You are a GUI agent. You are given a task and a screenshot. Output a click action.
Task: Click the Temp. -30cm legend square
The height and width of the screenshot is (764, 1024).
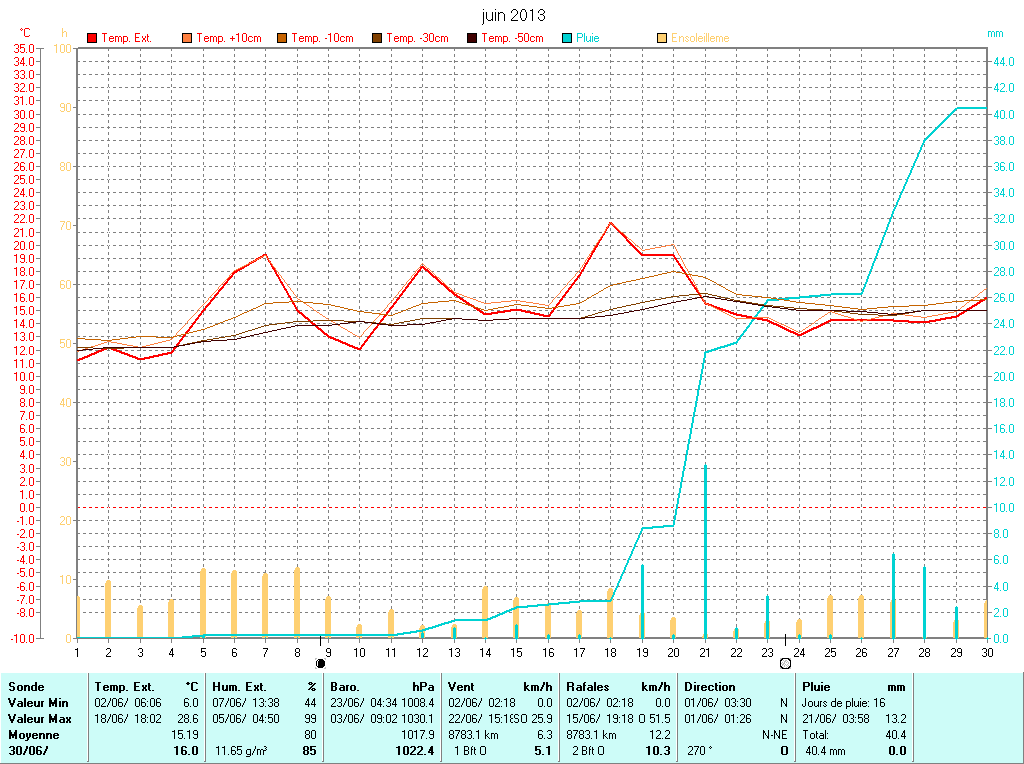pos(378,38)
